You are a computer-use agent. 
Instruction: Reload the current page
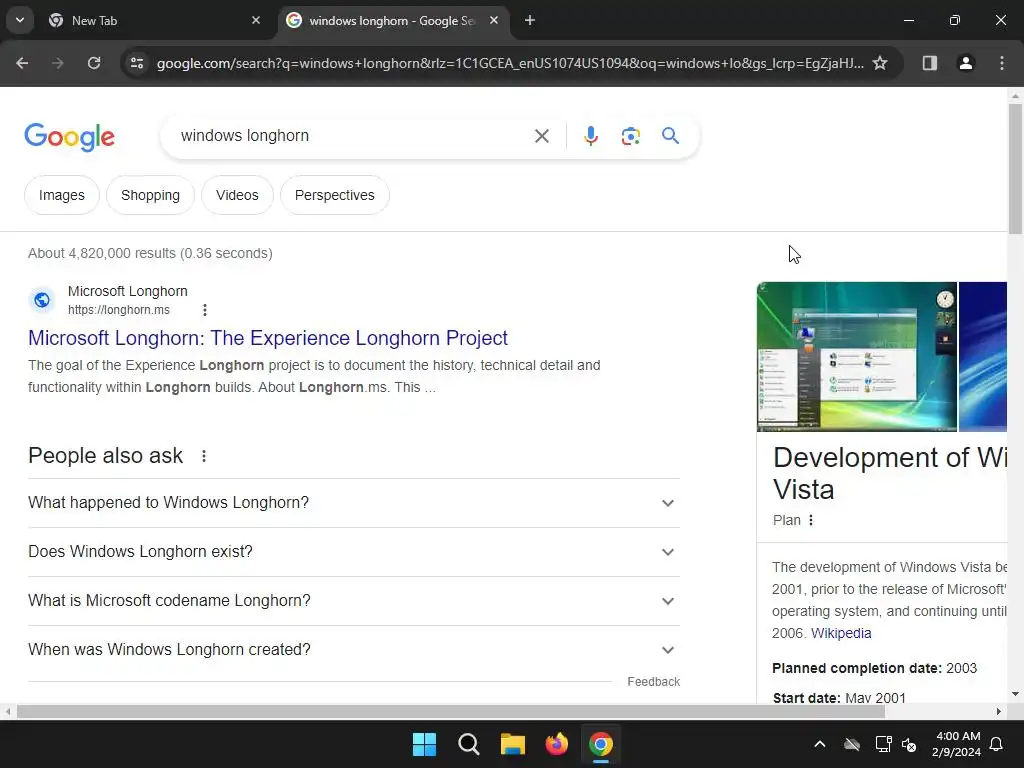click(94, 63)
